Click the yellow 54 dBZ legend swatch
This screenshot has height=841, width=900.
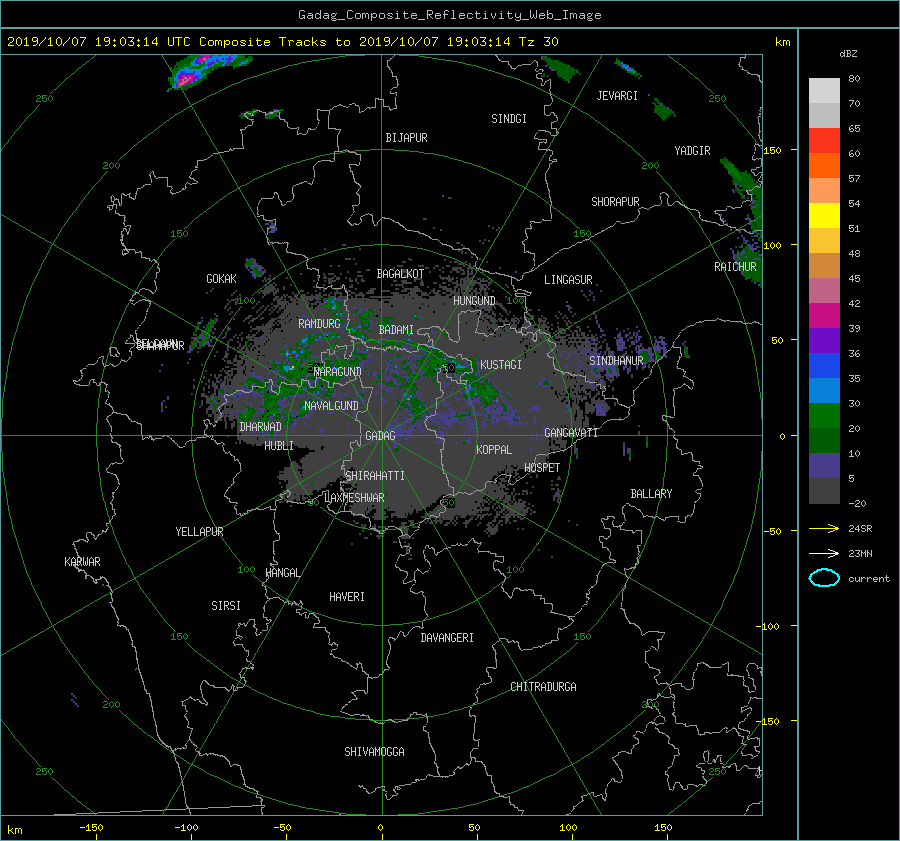824,215
